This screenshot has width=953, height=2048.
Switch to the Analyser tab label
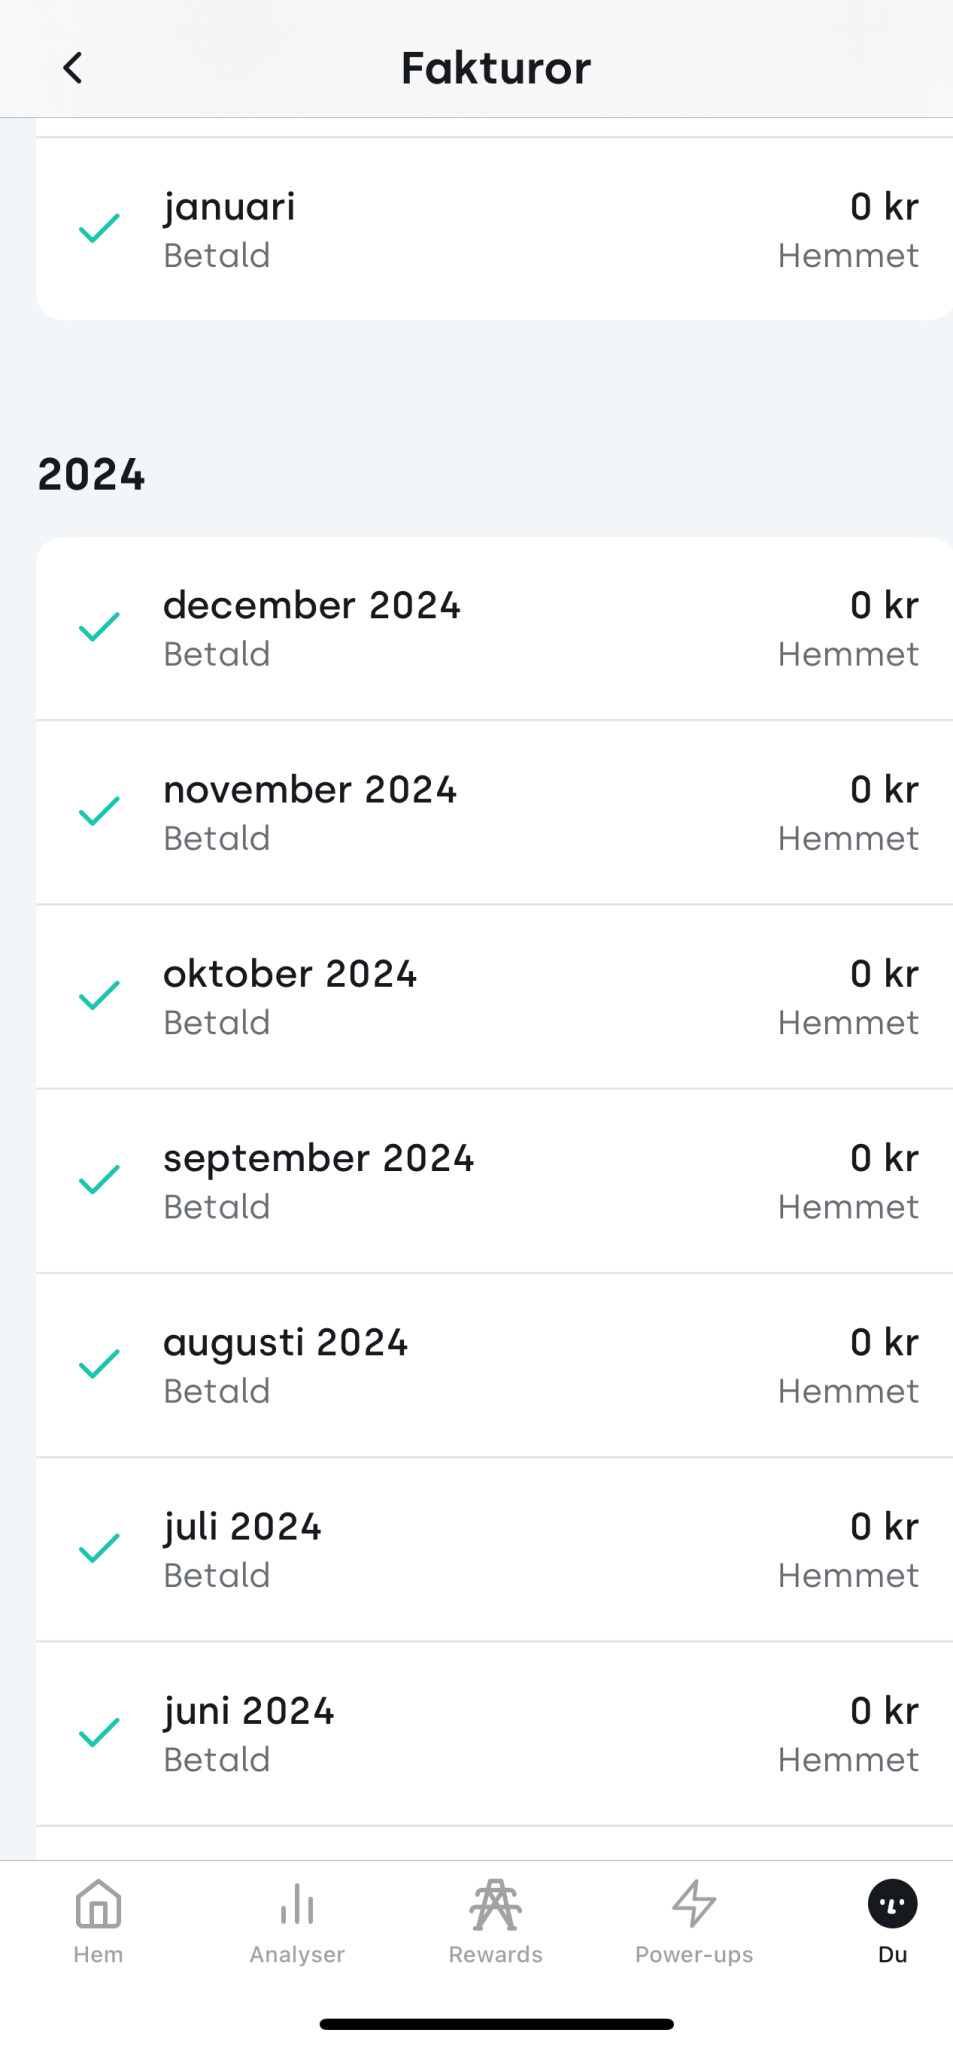297,1955
